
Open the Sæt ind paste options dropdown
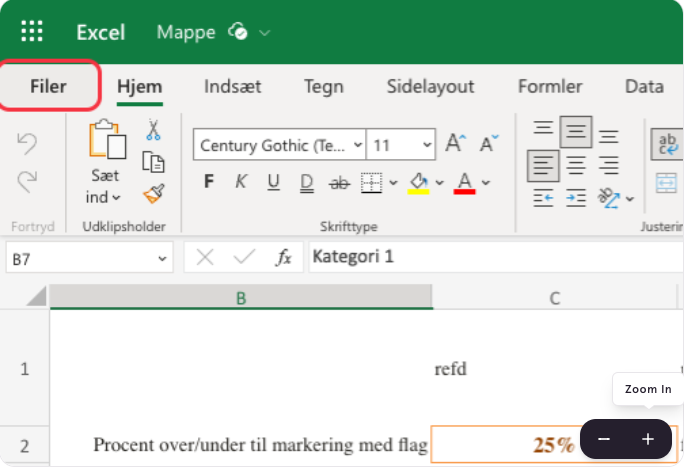[x=116, y=198]
